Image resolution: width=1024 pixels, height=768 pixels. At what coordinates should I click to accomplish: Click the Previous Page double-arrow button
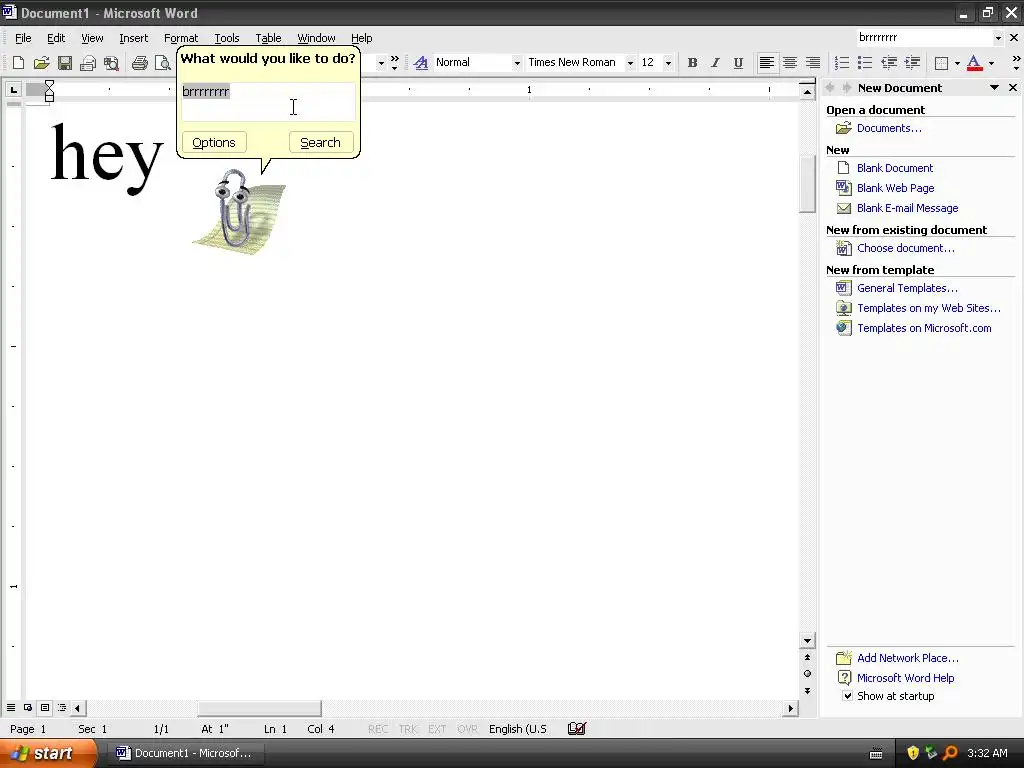[807, 658]
